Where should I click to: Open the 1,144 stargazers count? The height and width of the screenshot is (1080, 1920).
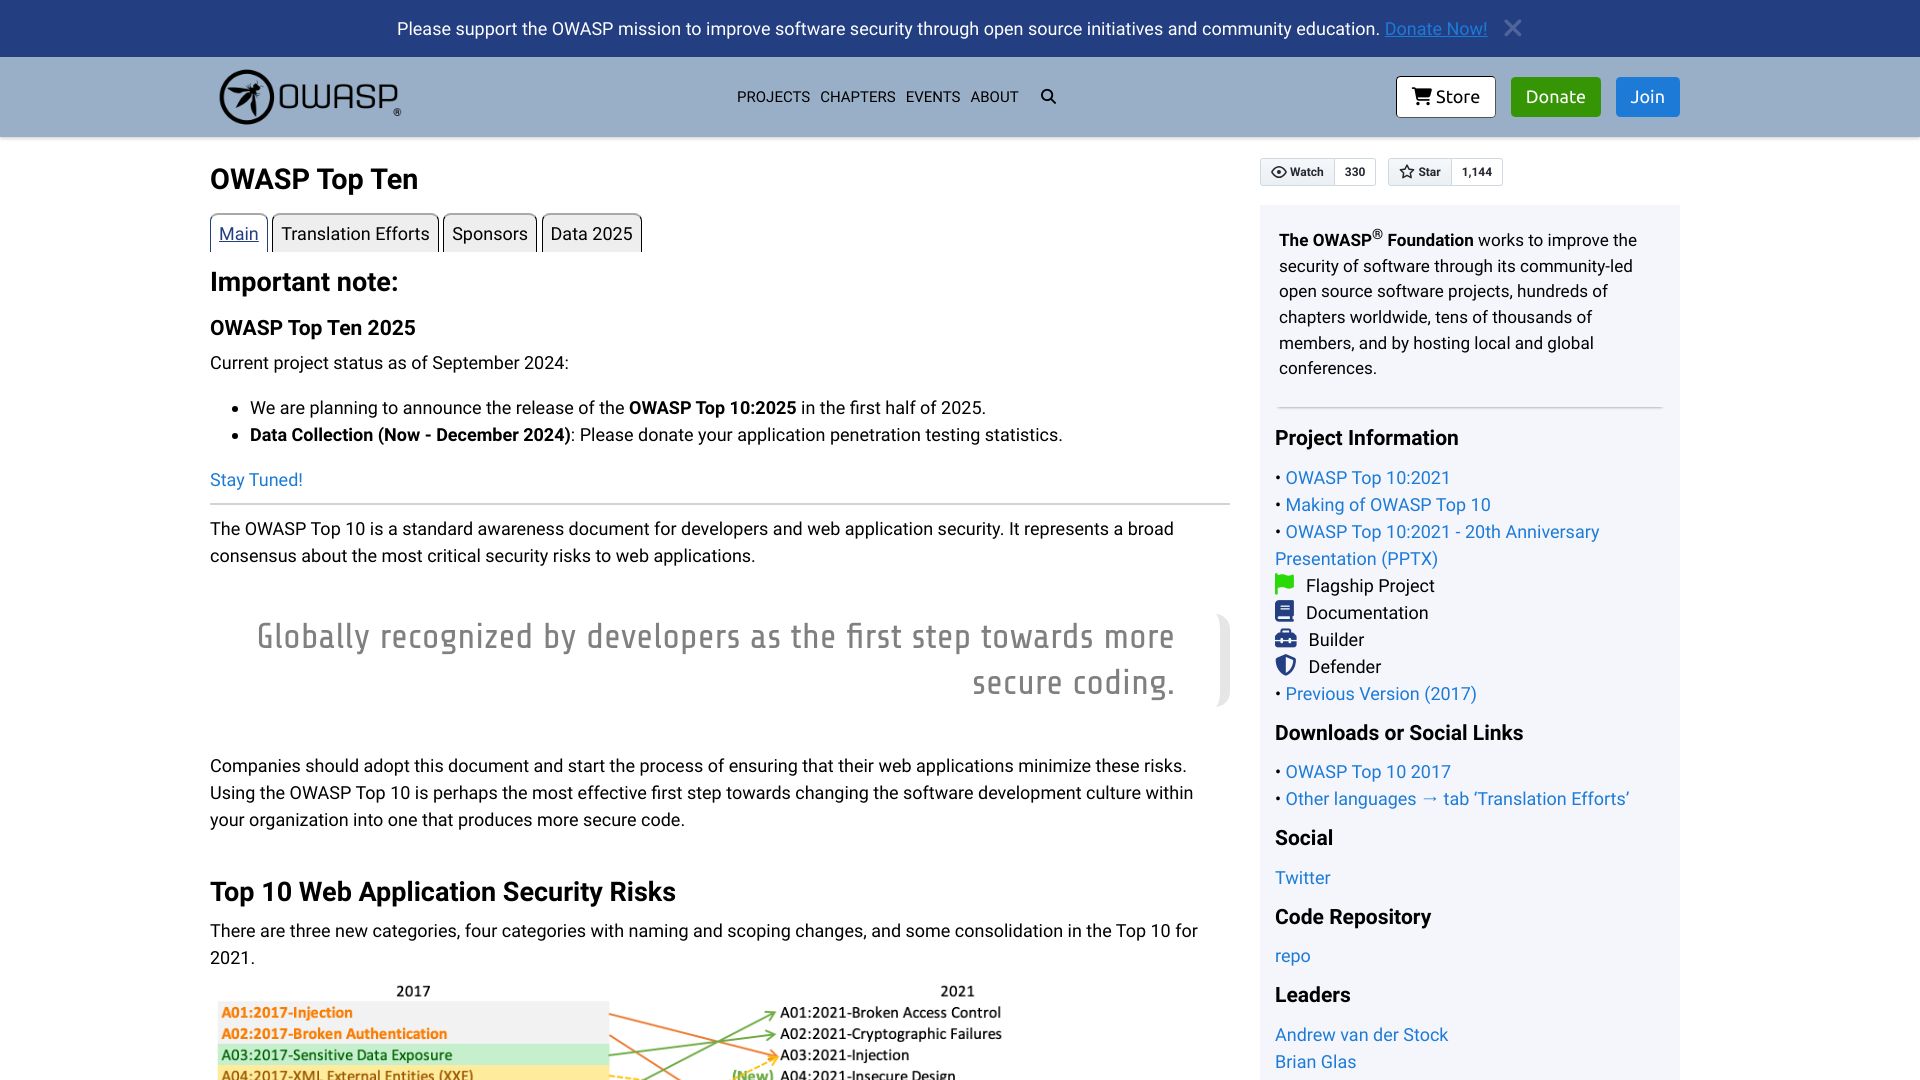pyautogui.click(x=1476, y=172)
